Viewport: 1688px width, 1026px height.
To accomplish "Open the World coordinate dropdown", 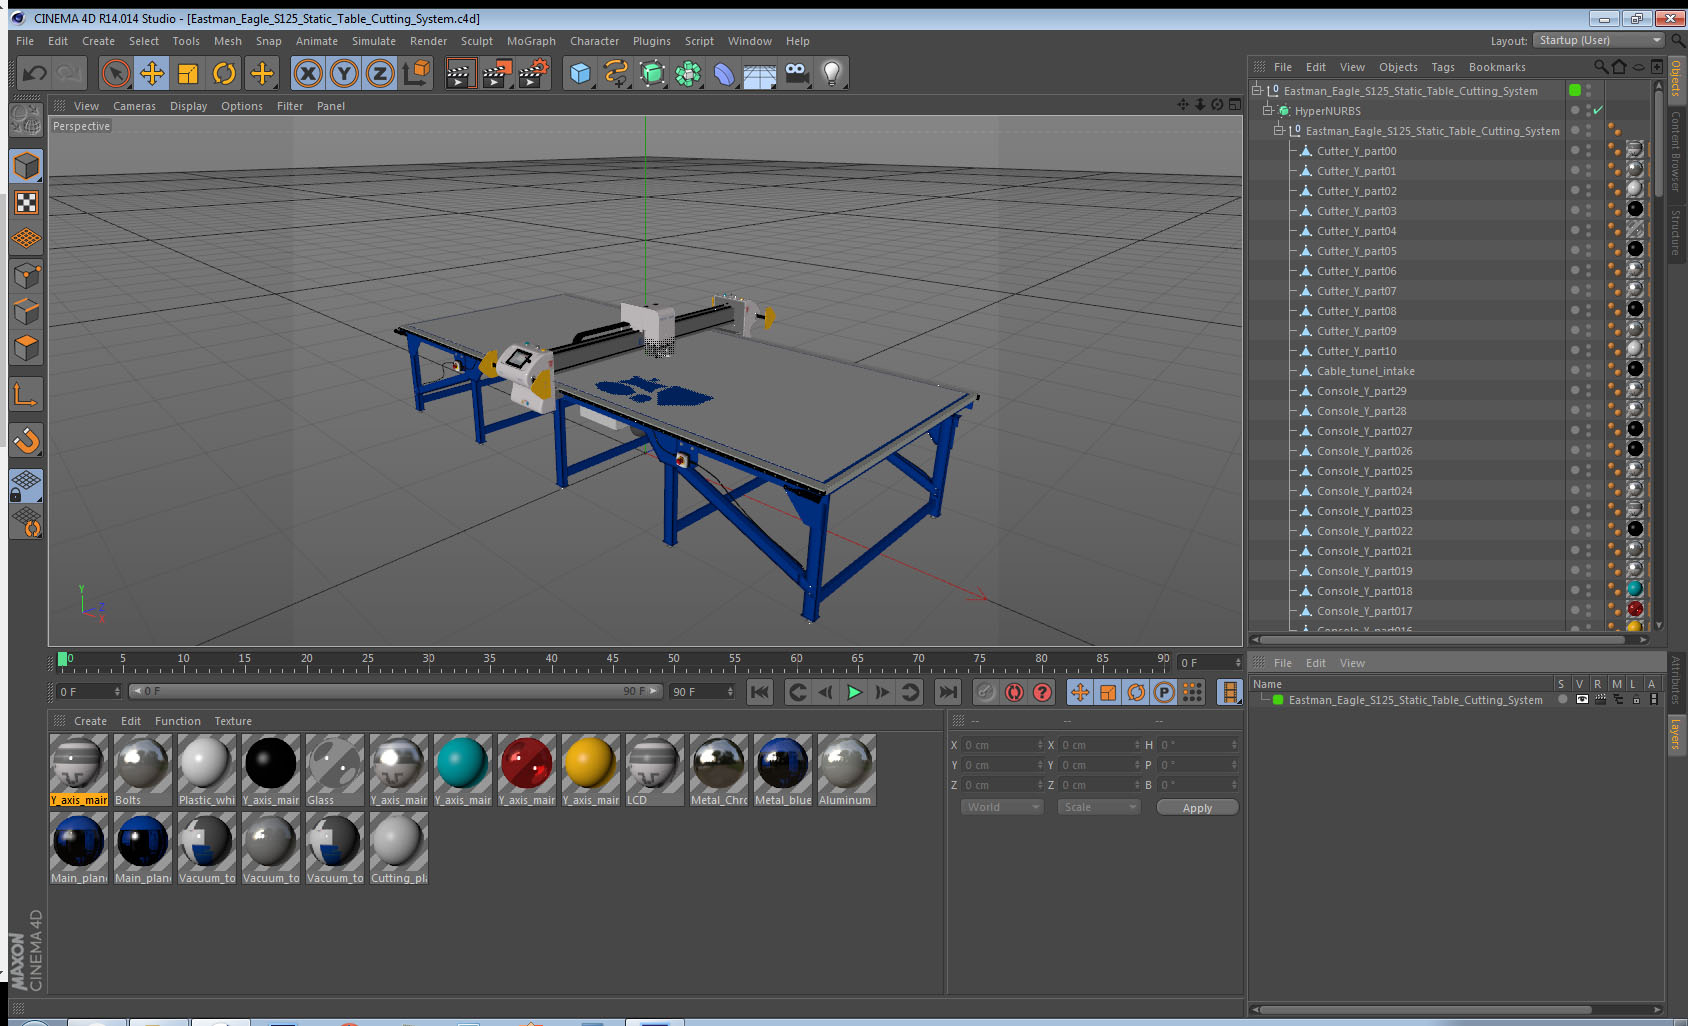I will tap(1002, 807).
